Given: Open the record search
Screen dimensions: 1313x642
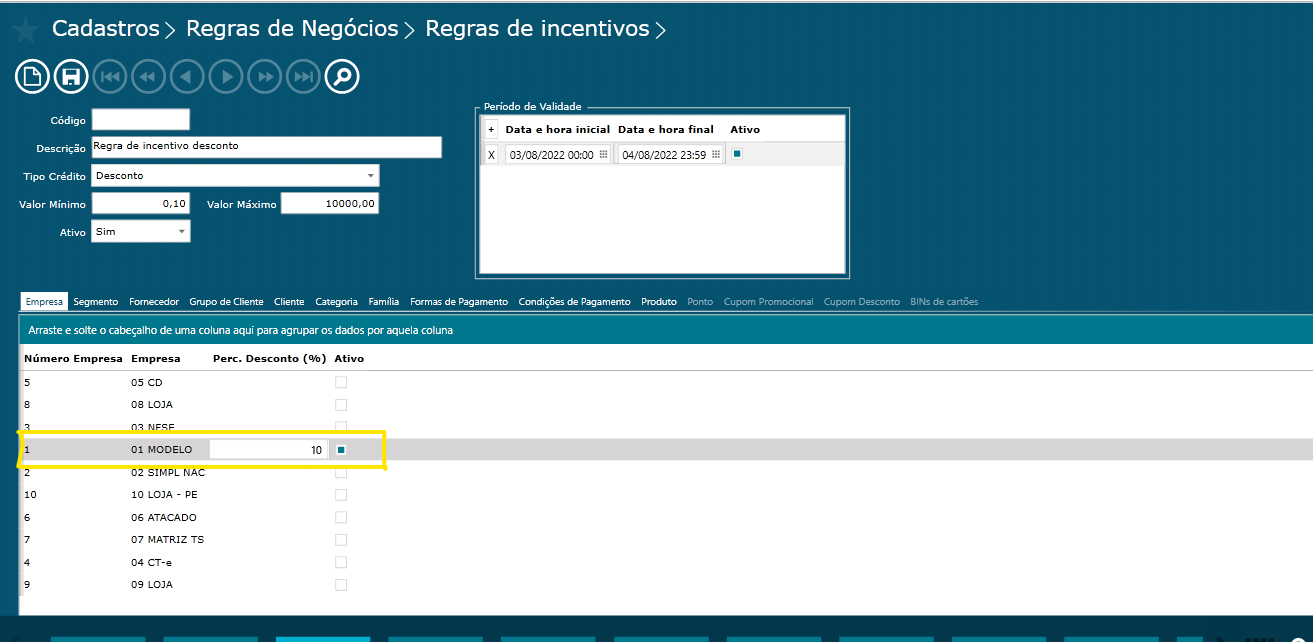Looking at the screenshot, I should click(x=342, y=76).
